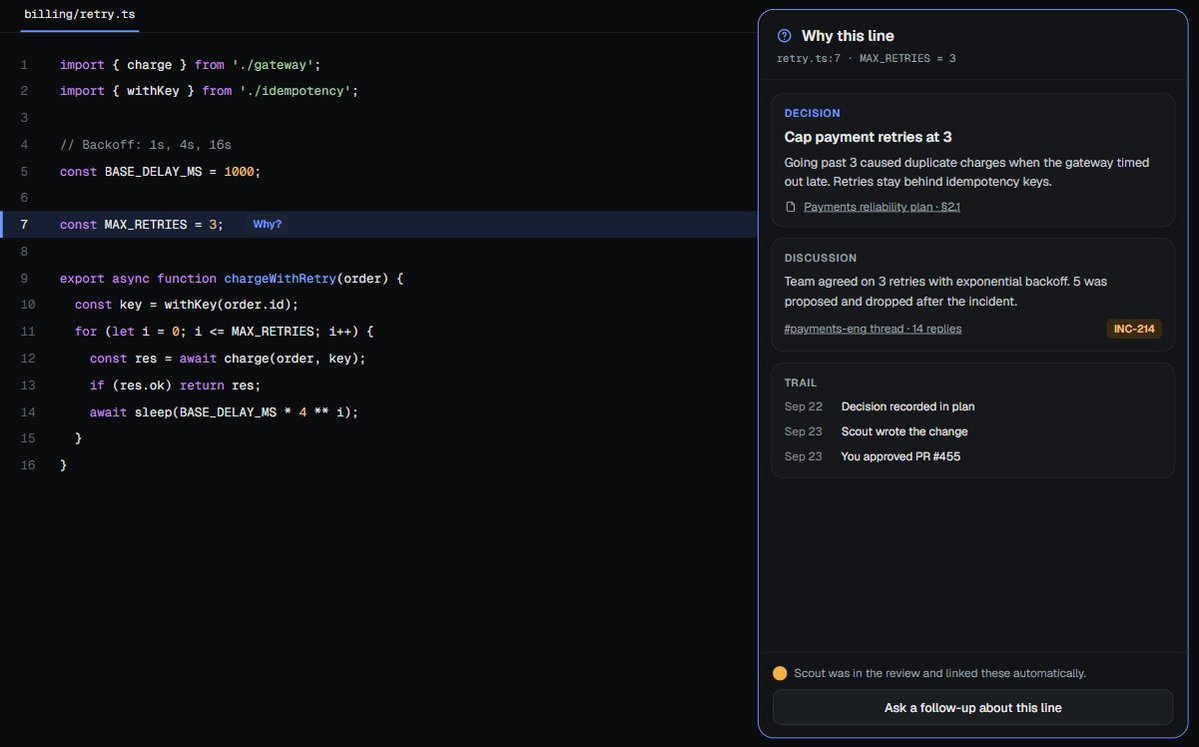Ask a follow-up about this line

tap(973, 708)
